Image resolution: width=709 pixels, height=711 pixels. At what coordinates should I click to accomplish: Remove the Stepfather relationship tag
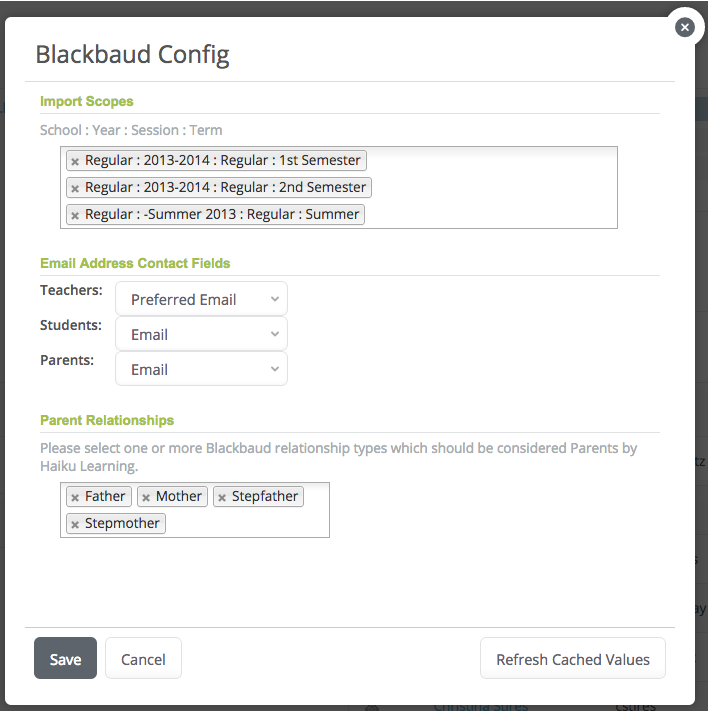click(x=222, y=497)
